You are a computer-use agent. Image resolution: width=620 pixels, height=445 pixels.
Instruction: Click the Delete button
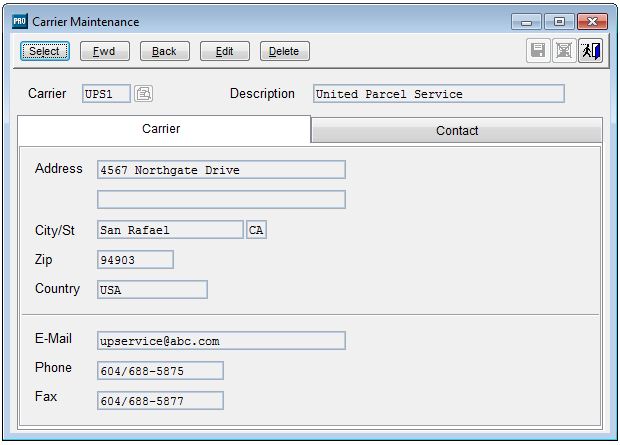coord(285,51)
